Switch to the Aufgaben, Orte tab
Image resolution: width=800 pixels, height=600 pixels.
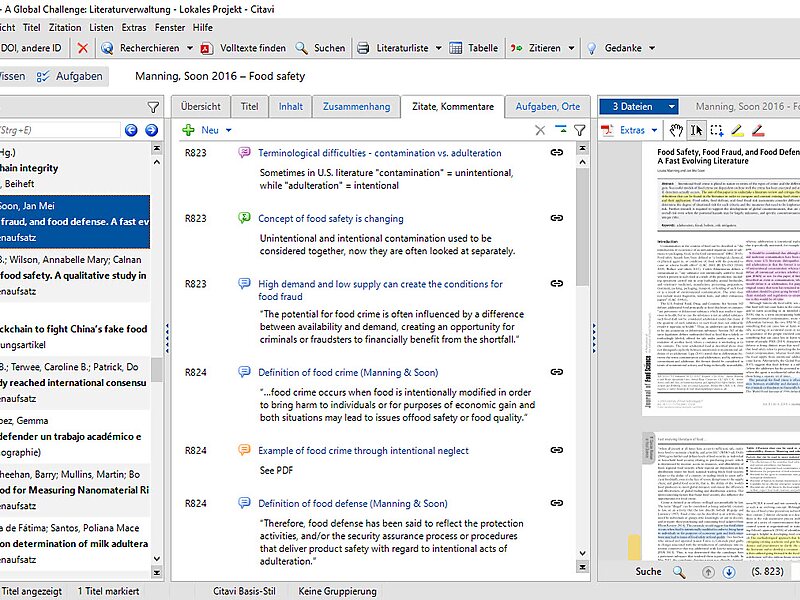tap(547, 107)
